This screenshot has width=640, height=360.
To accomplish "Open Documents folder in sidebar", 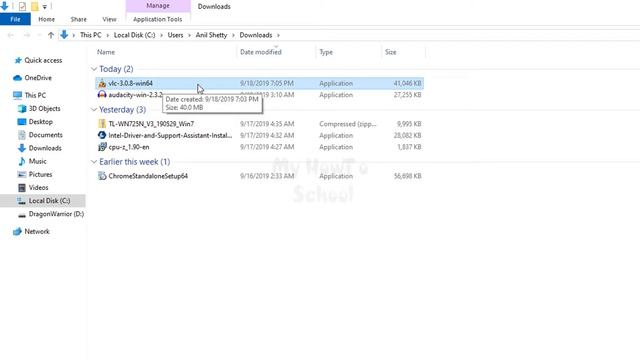I will tap(45, 135).
